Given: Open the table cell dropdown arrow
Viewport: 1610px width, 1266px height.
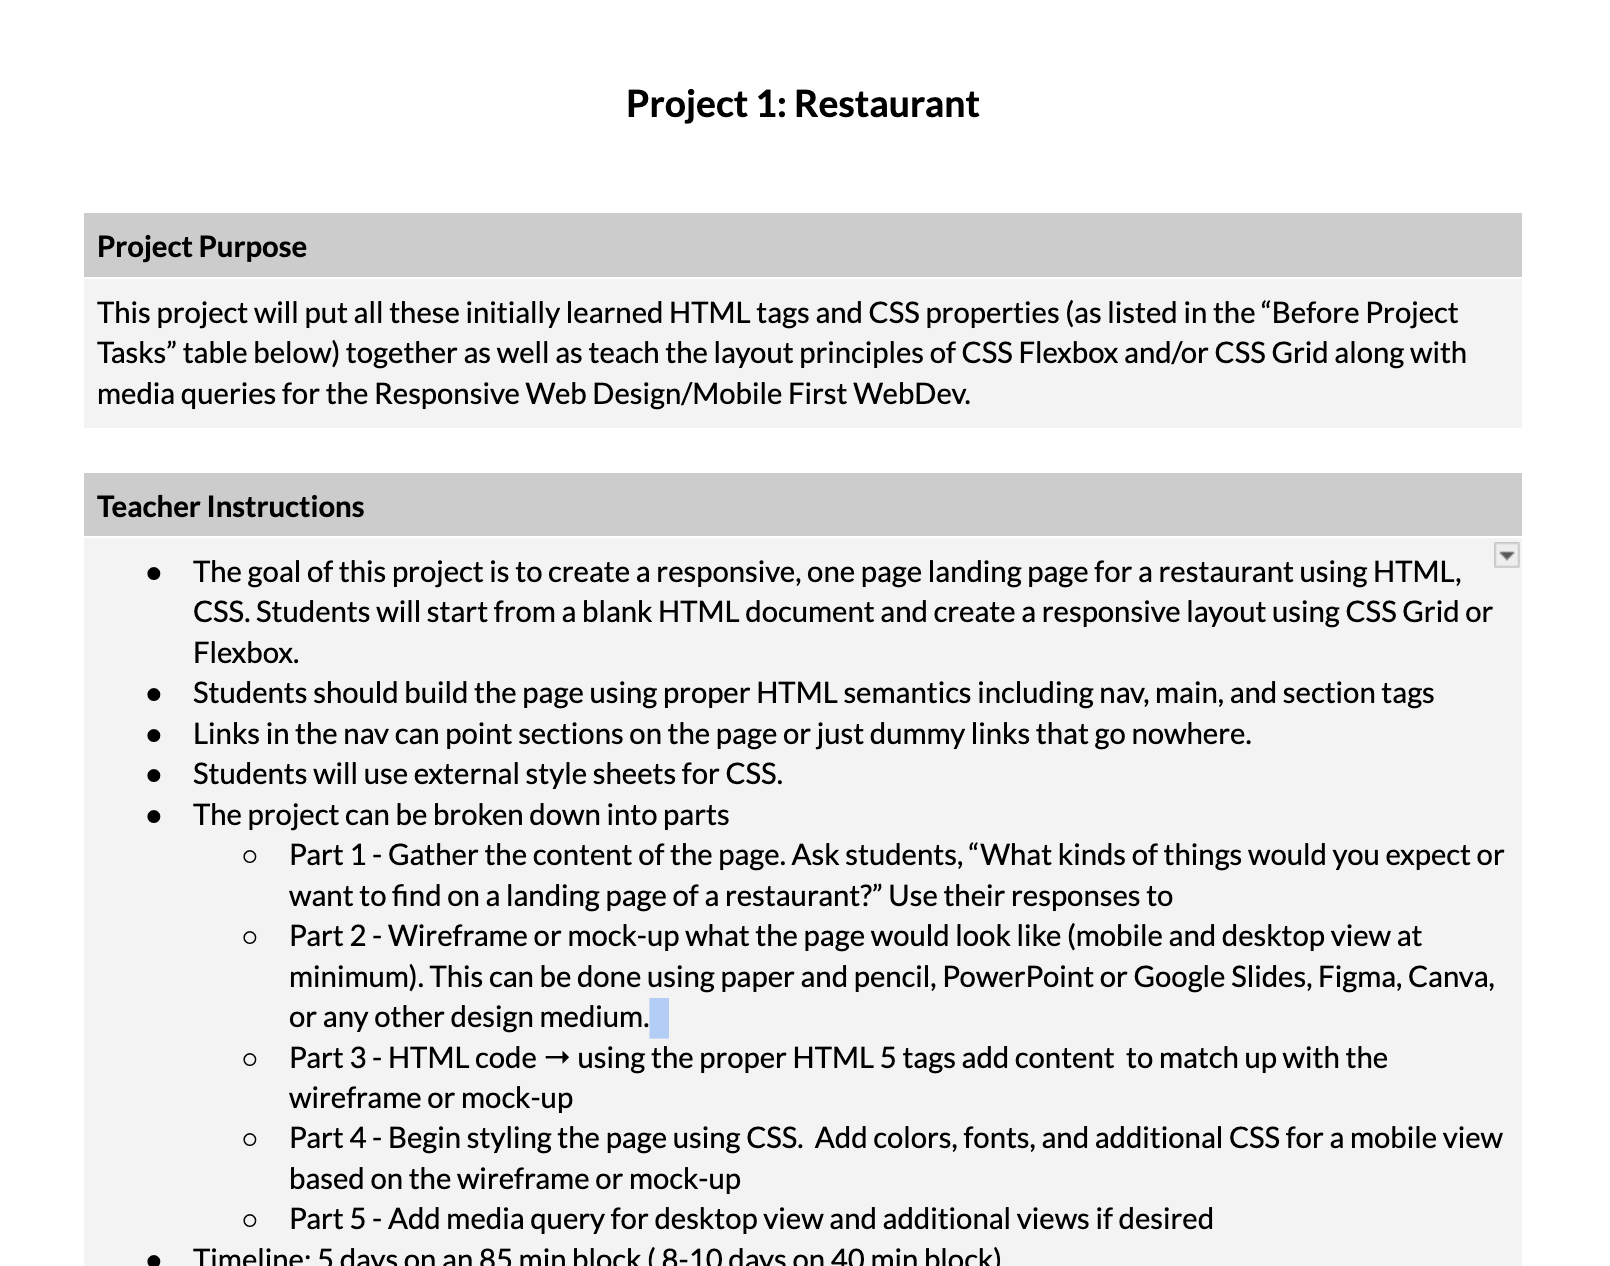Looking at the screenshot, I should 1506,555.
